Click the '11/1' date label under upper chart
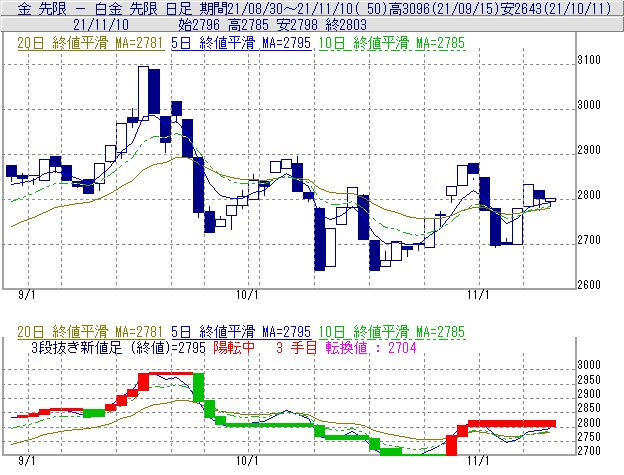This screenshot has width=624, height=475. point(478,295)
